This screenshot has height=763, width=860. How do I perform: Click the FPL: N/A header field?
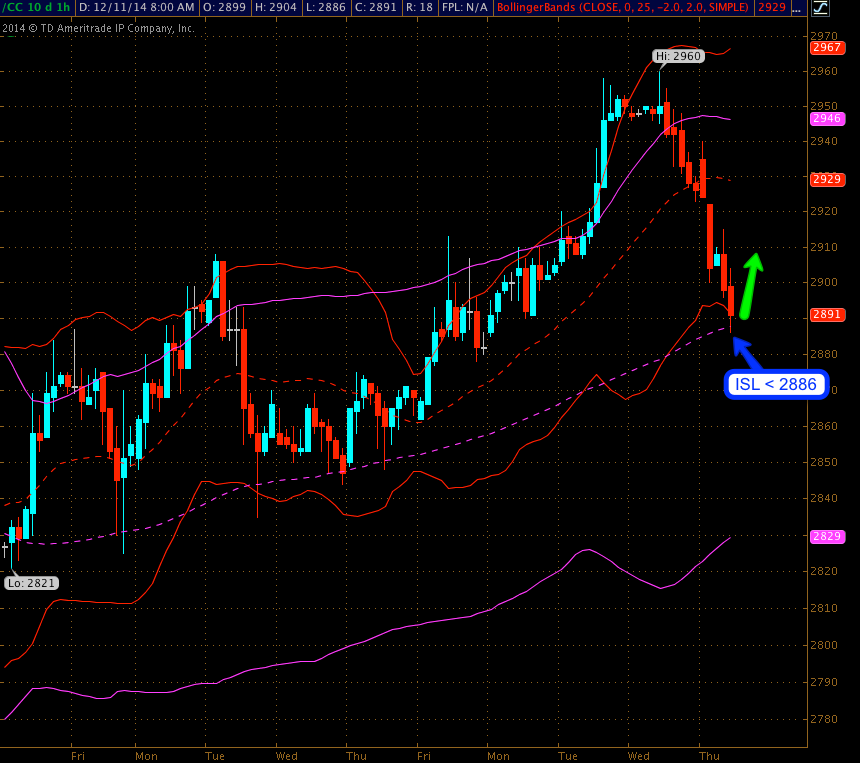[x=465, y=8]
